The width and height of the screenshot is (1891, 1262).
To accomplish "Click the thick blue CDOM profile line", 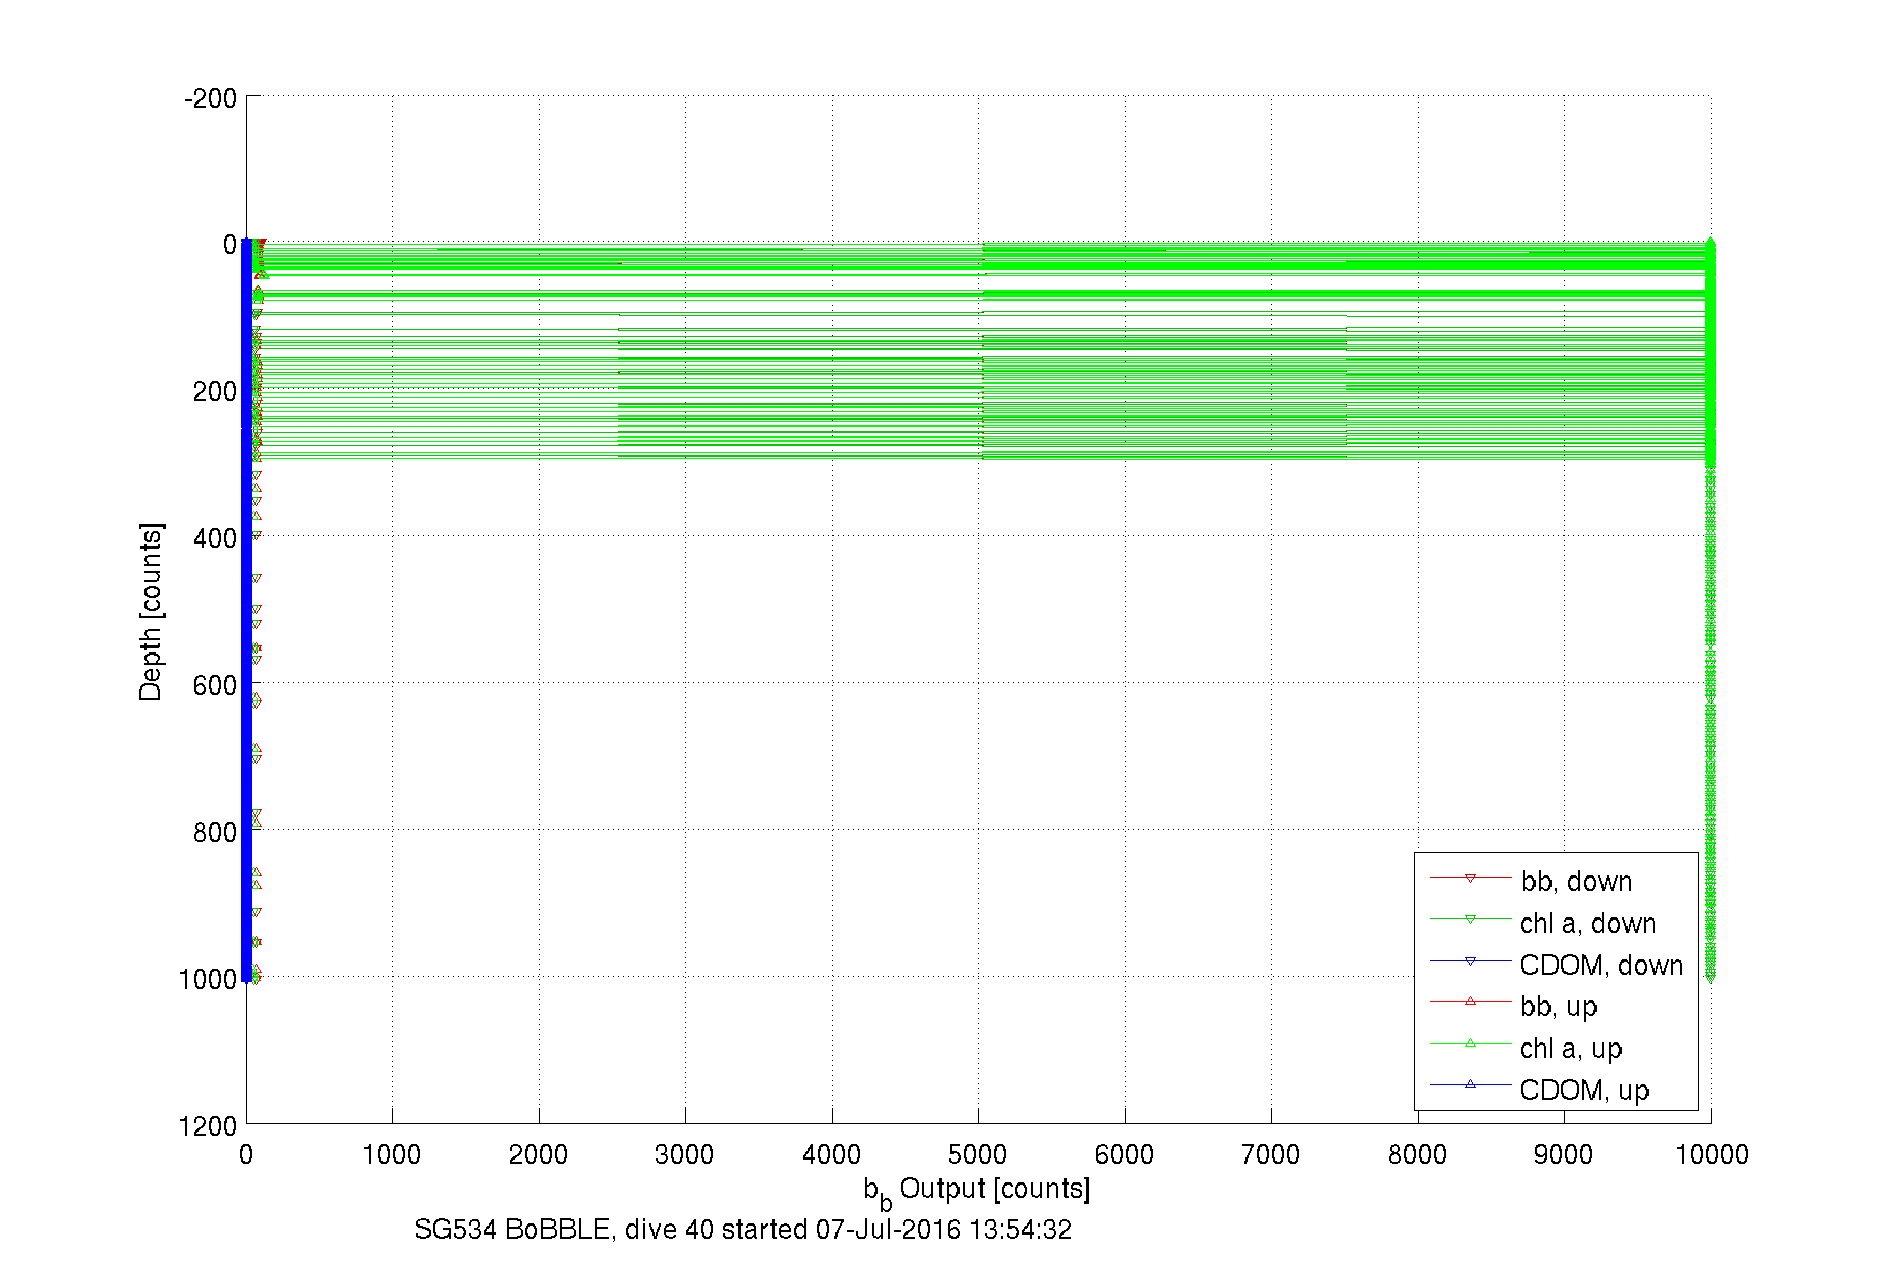I will point(246,611).
